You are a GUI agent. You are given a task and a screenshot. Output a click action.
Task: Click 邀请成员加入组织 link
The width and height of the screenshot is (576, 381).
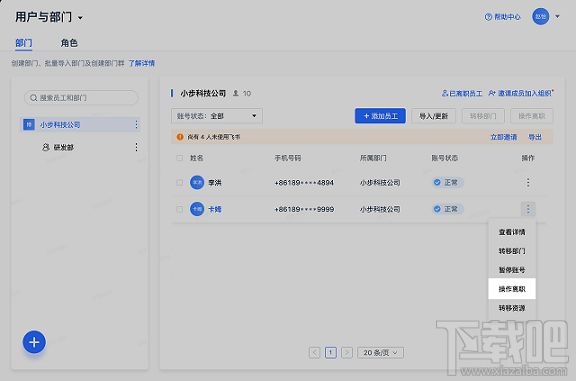pos(521,93)
